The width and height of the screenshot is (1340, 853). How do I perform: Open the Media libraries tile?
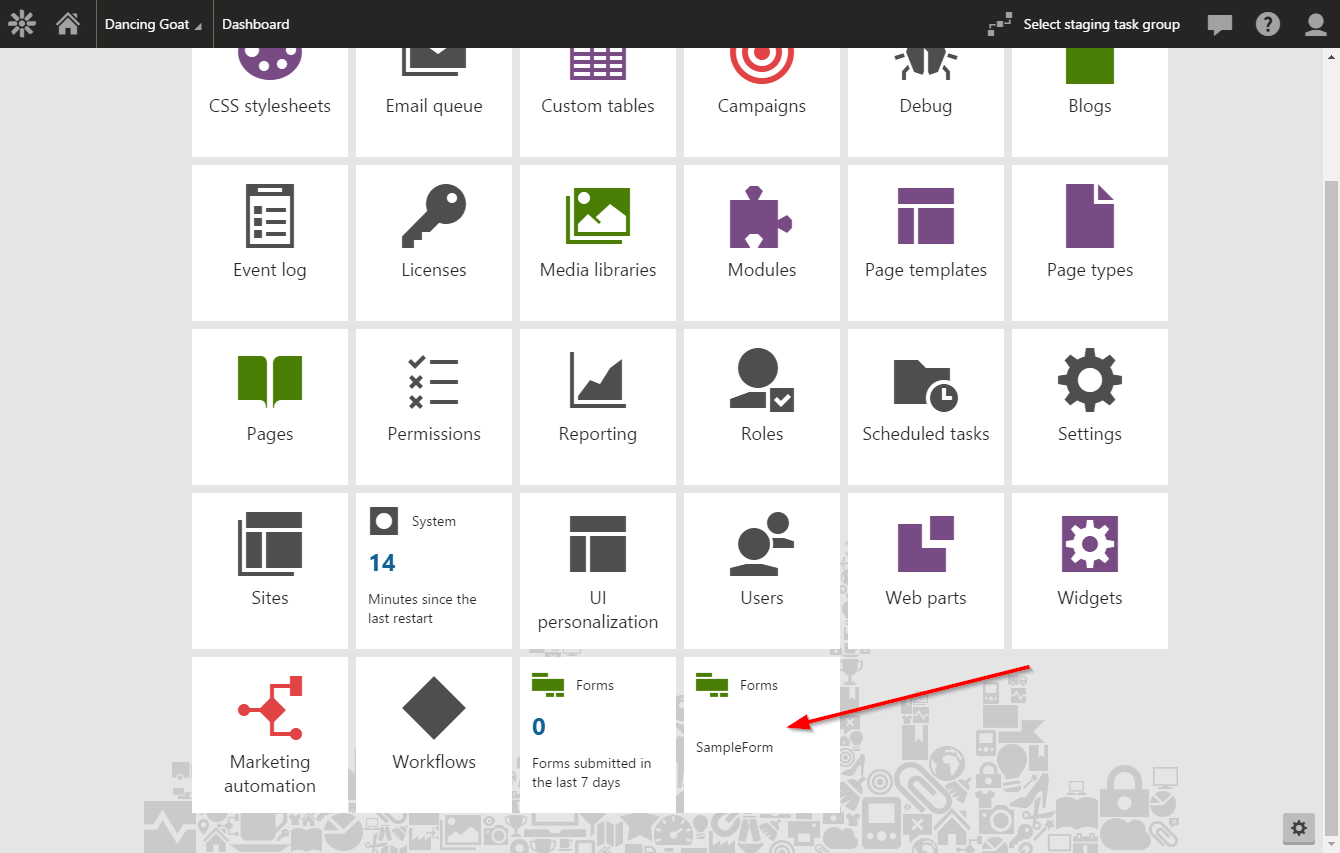click(x=598, y=242)
